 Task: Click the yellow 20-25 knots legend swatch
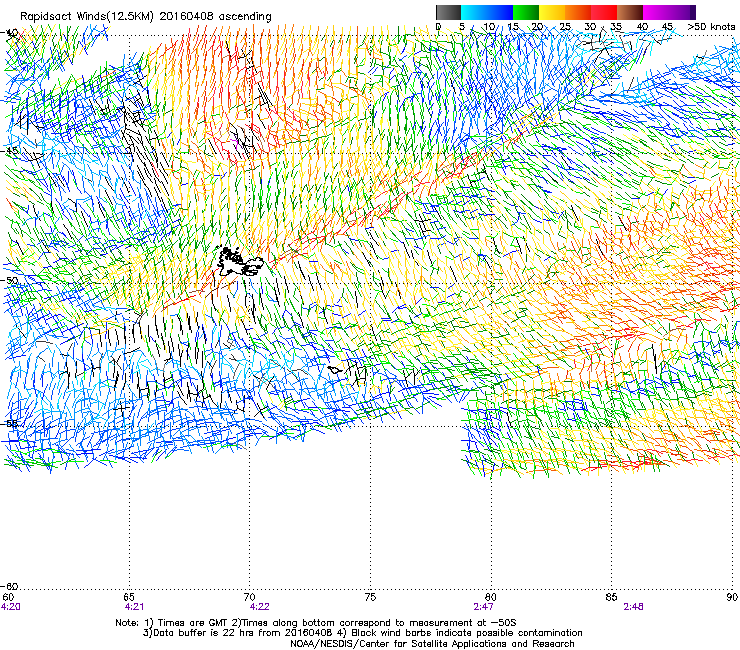pos(552,12)
